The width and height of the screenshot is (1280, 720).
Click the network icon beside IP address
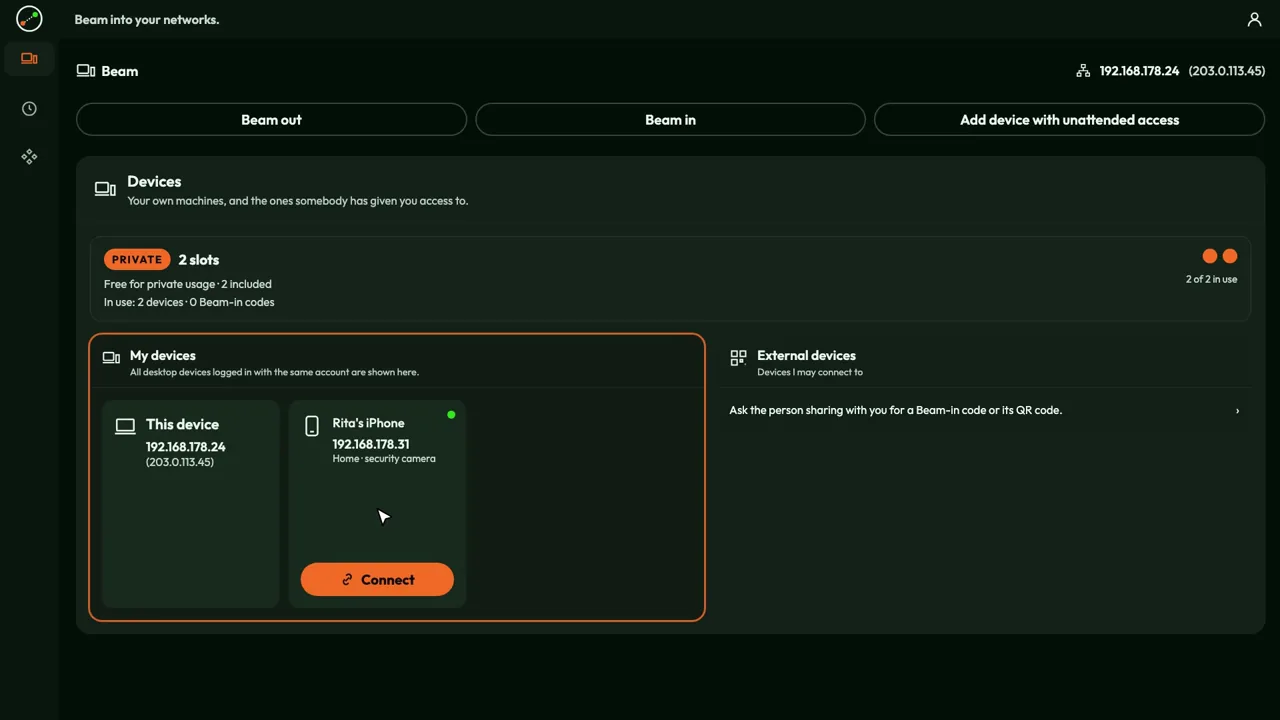click(1082, 71)
